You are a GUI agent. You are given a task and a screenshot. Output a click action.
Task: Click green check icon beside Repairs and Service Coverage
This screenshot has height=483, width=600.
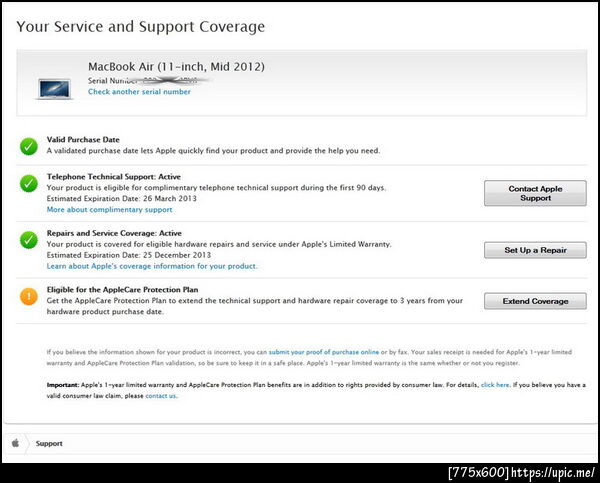tap(29, 240)
